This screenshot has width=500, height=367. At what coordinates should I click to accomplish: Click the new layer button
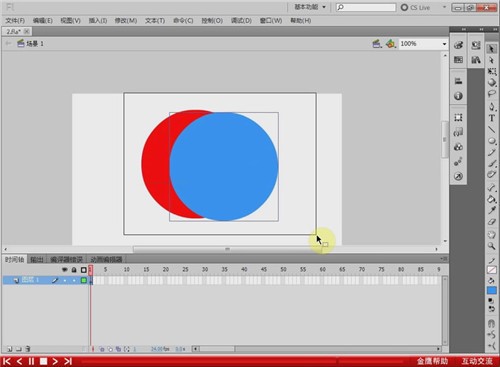[10, 349]
